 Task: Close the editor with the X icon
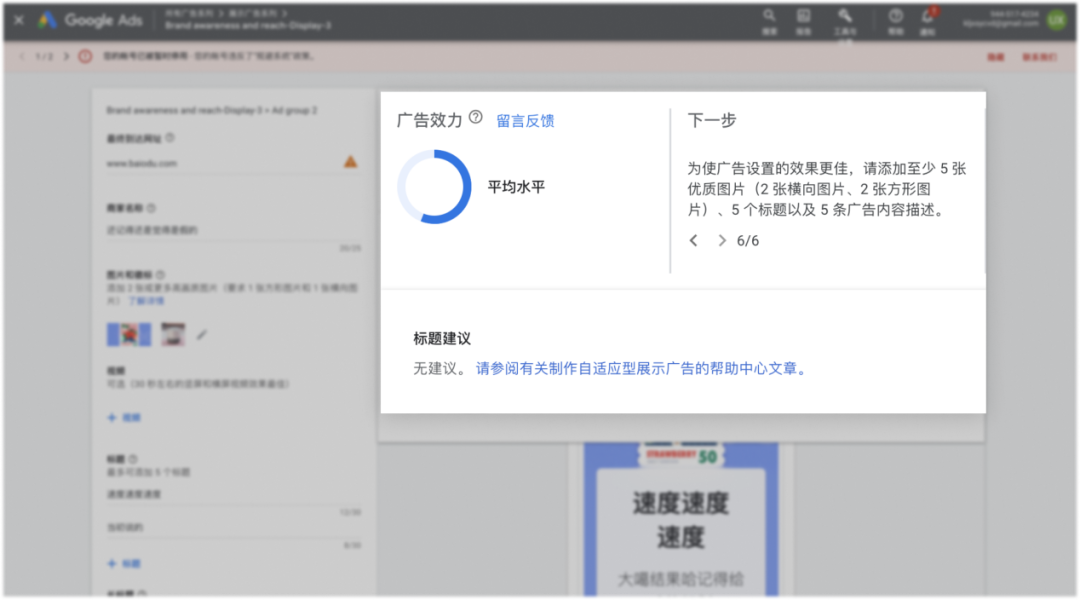coord(19,20)
